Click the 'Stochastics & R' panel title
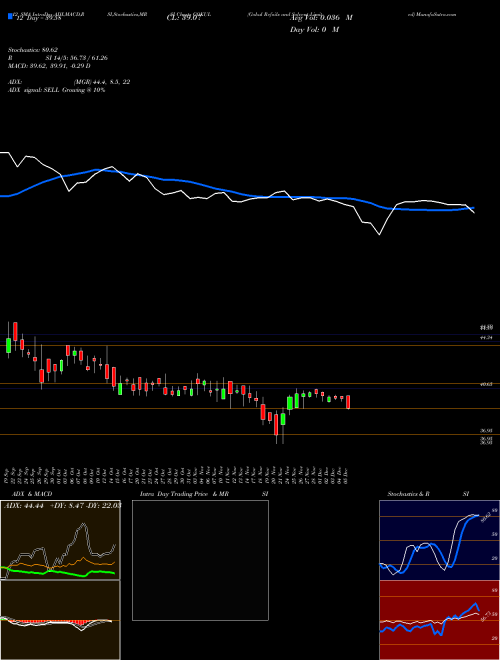Image resolution: width=500 pixels, height=660 pixels. click(x=409, y=494)
